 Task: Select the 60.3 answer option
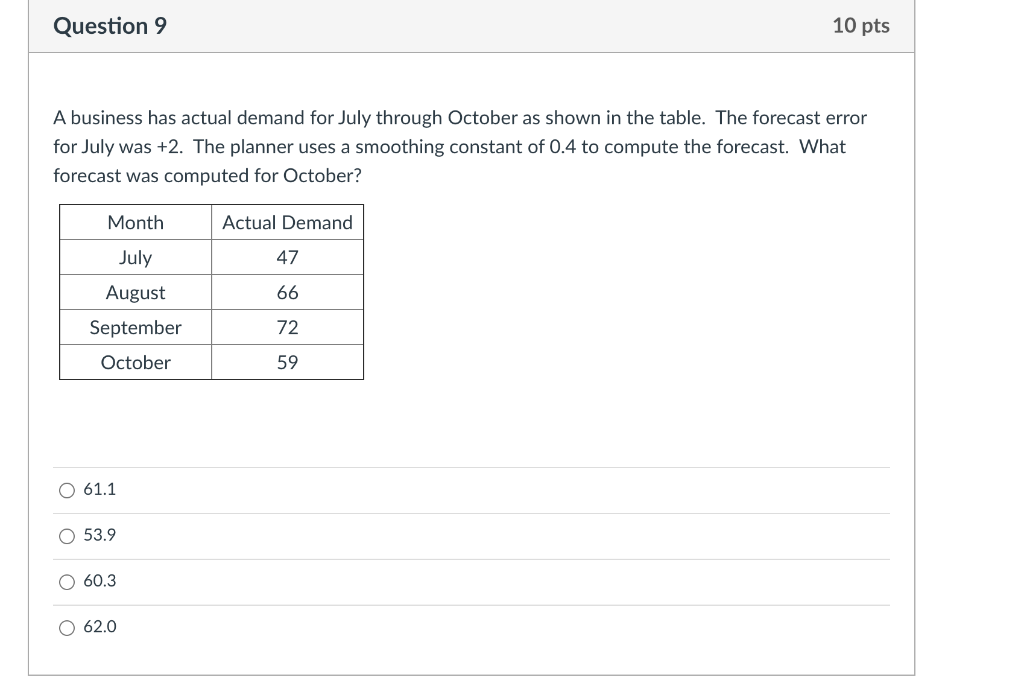[66, 582]
